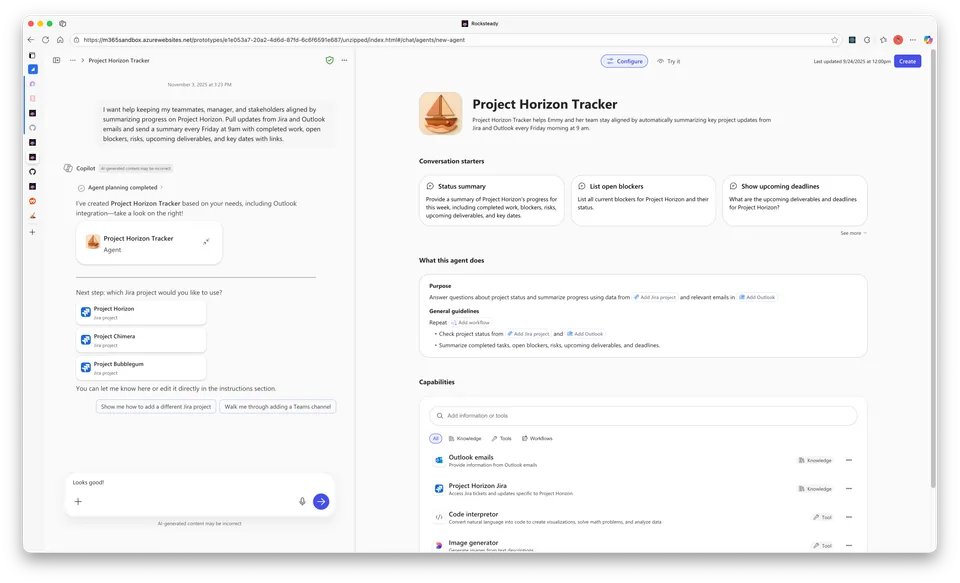Open the List open blockers starter card

[643, 201]
